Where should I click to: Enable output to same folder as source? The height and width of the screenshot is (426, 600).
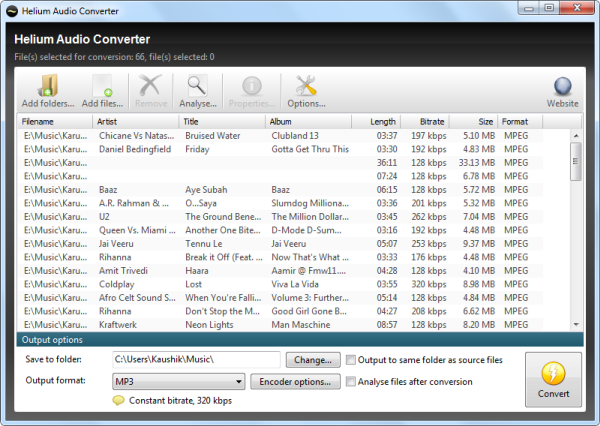pyautogui.click(x=352, y=360)
